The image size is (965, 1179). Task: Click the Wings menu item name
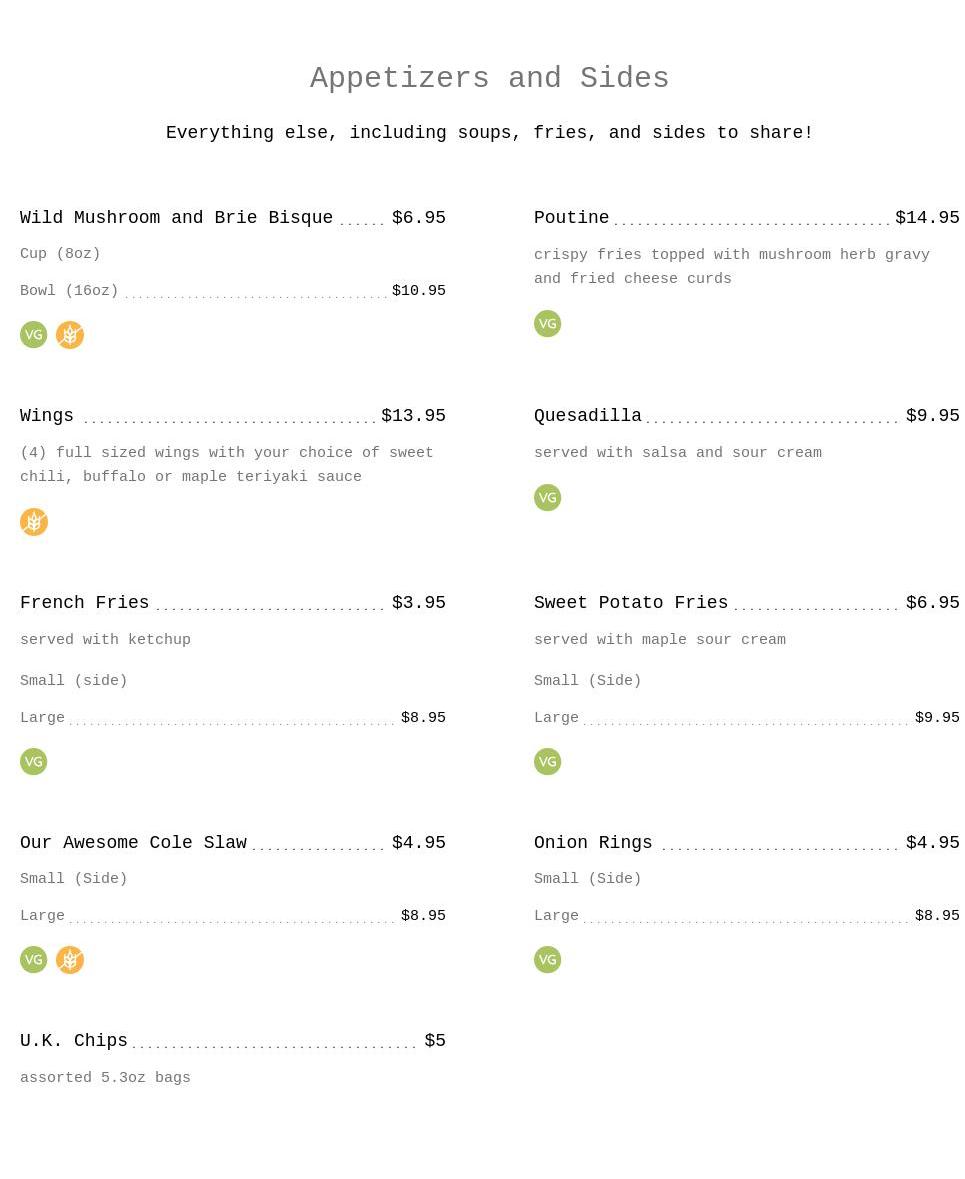[x=47, y=416]
